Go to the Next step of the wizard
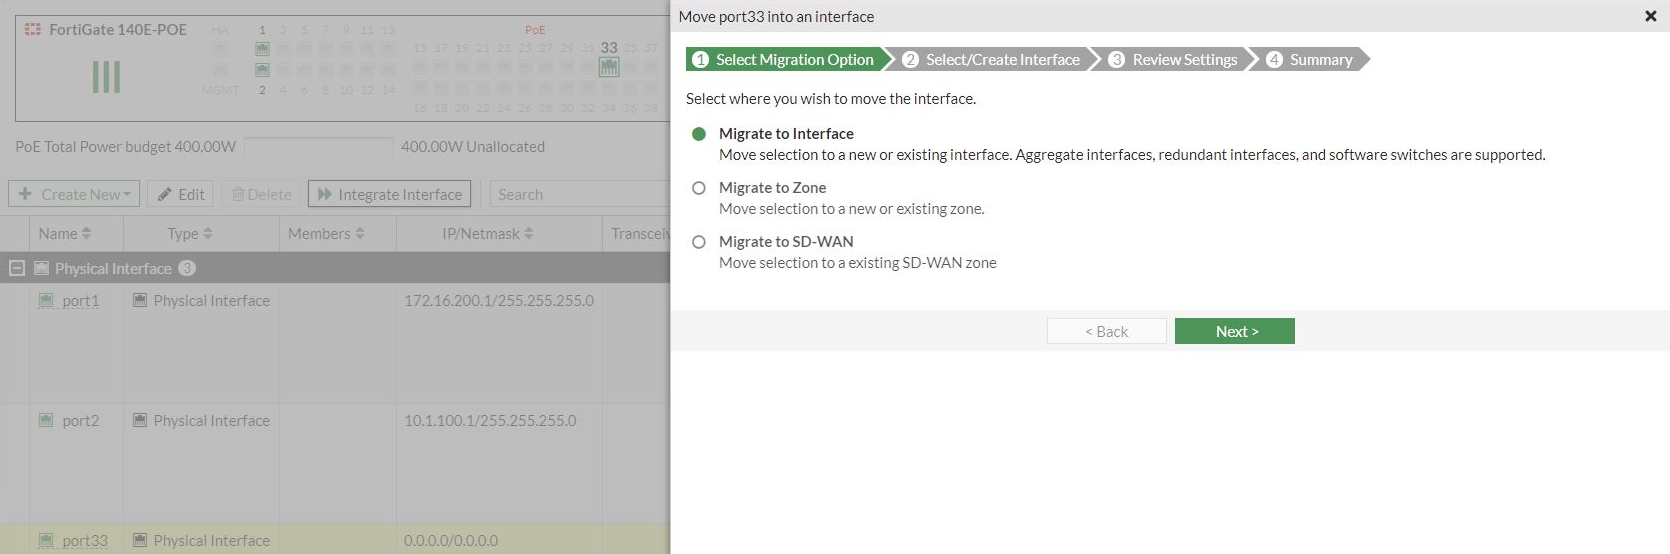 (1234, 331)
